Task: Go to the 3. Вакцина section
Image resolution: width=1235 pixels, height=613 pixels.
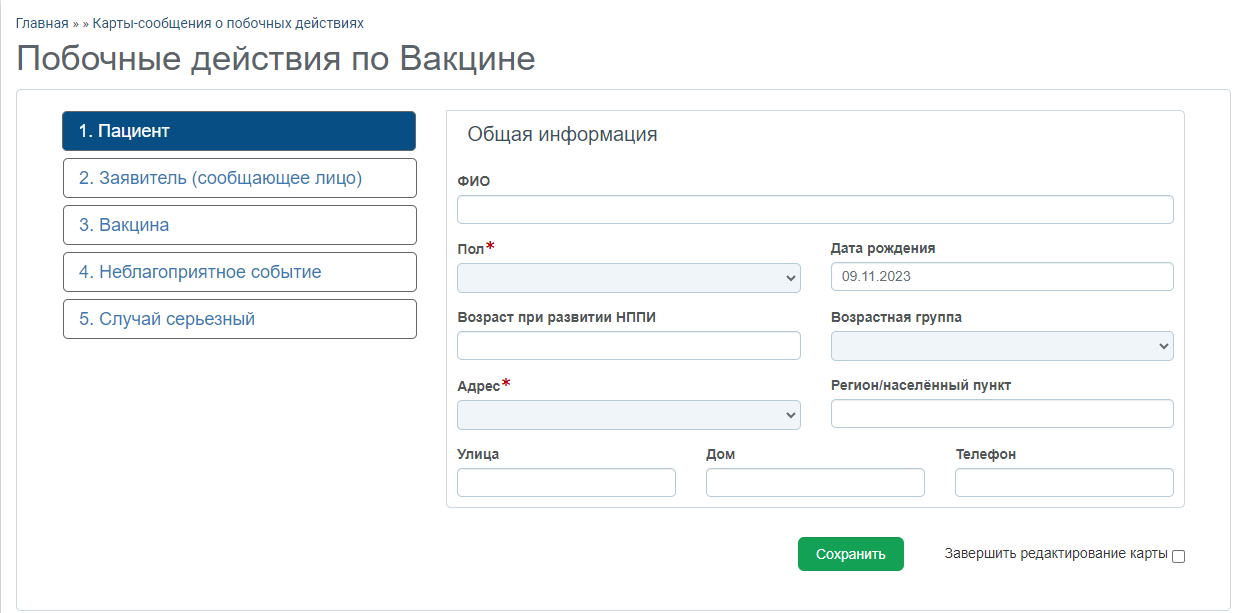Action: pos(239,225)
